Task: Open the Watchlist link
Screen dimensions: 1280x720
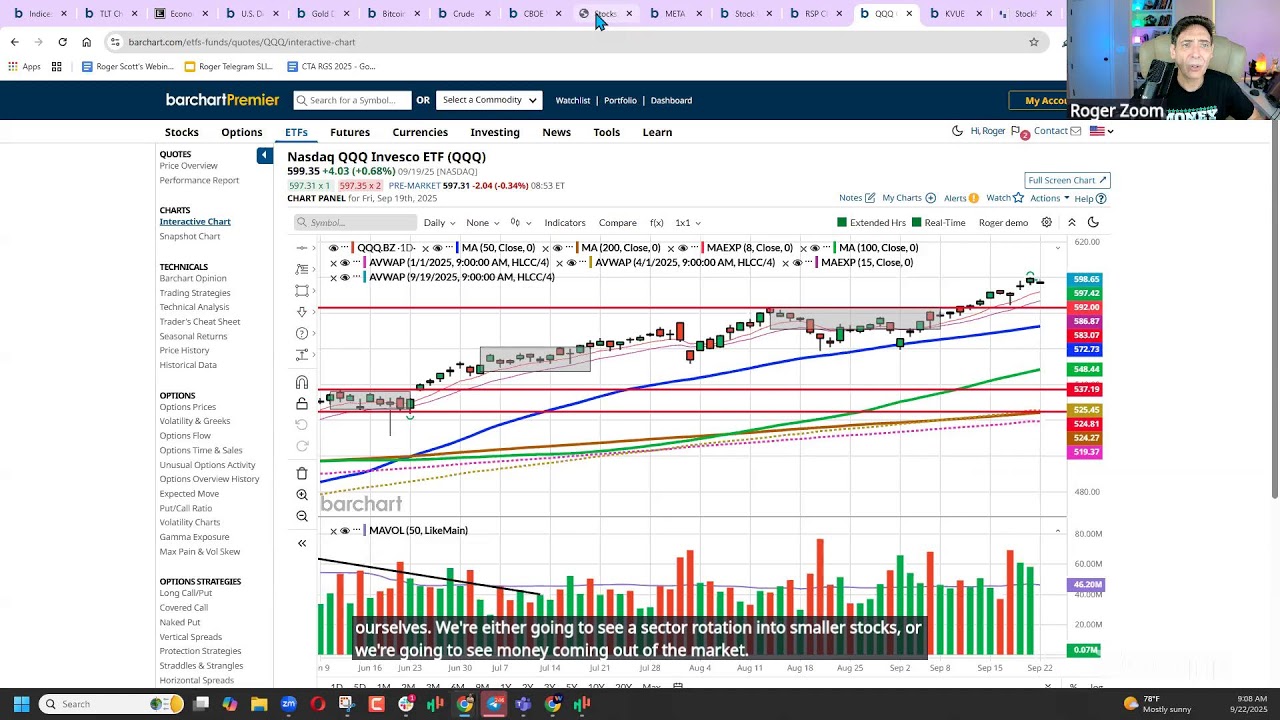Action: tap(573, 100)
